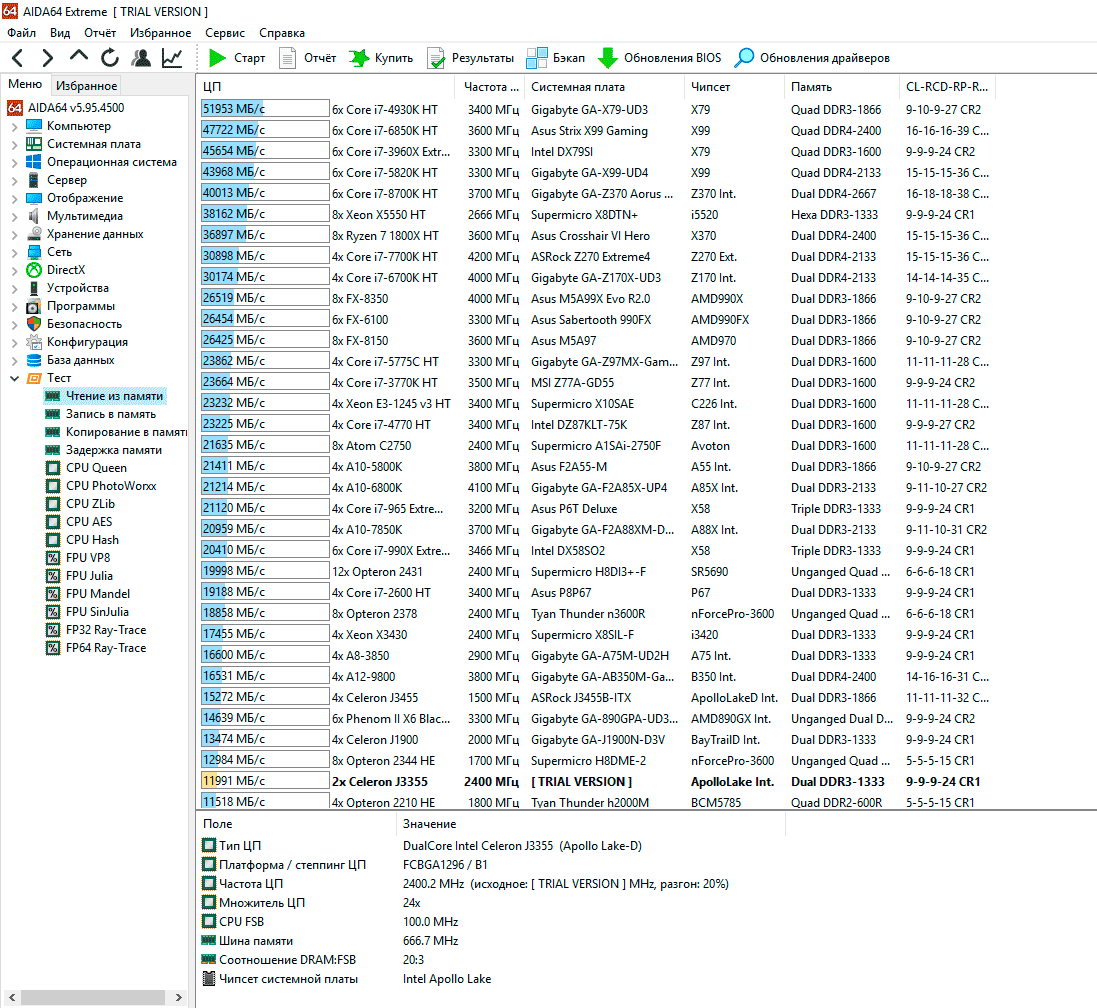The height and width of the screenshot is (1008, 1097).
Task: Switch to the Избранное tab
Action: pyautogui.click(x=86, y=86)
